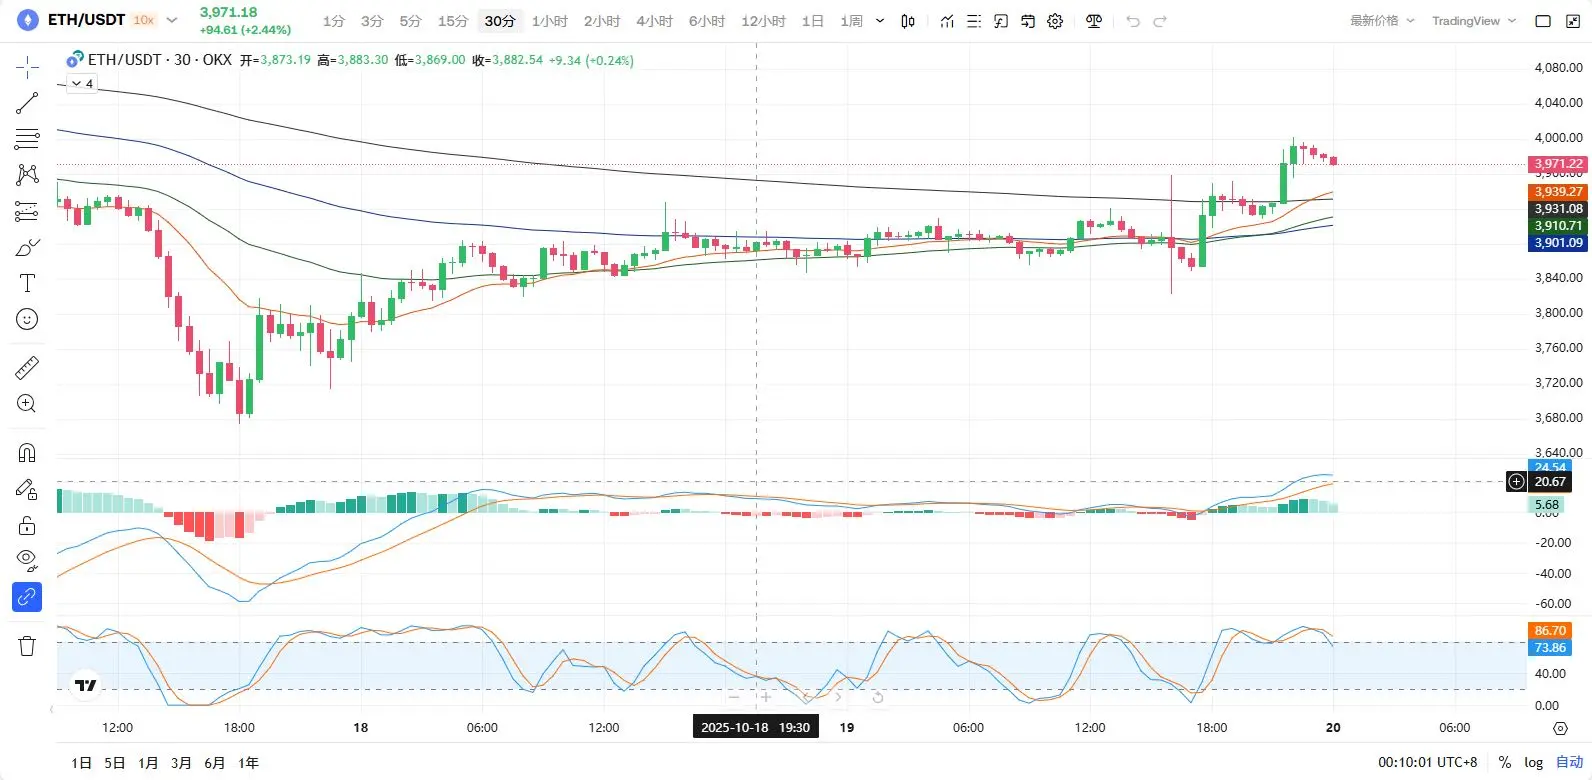Click the replay swap icon
1592x780 pixels.
(x=1028, y=21)
